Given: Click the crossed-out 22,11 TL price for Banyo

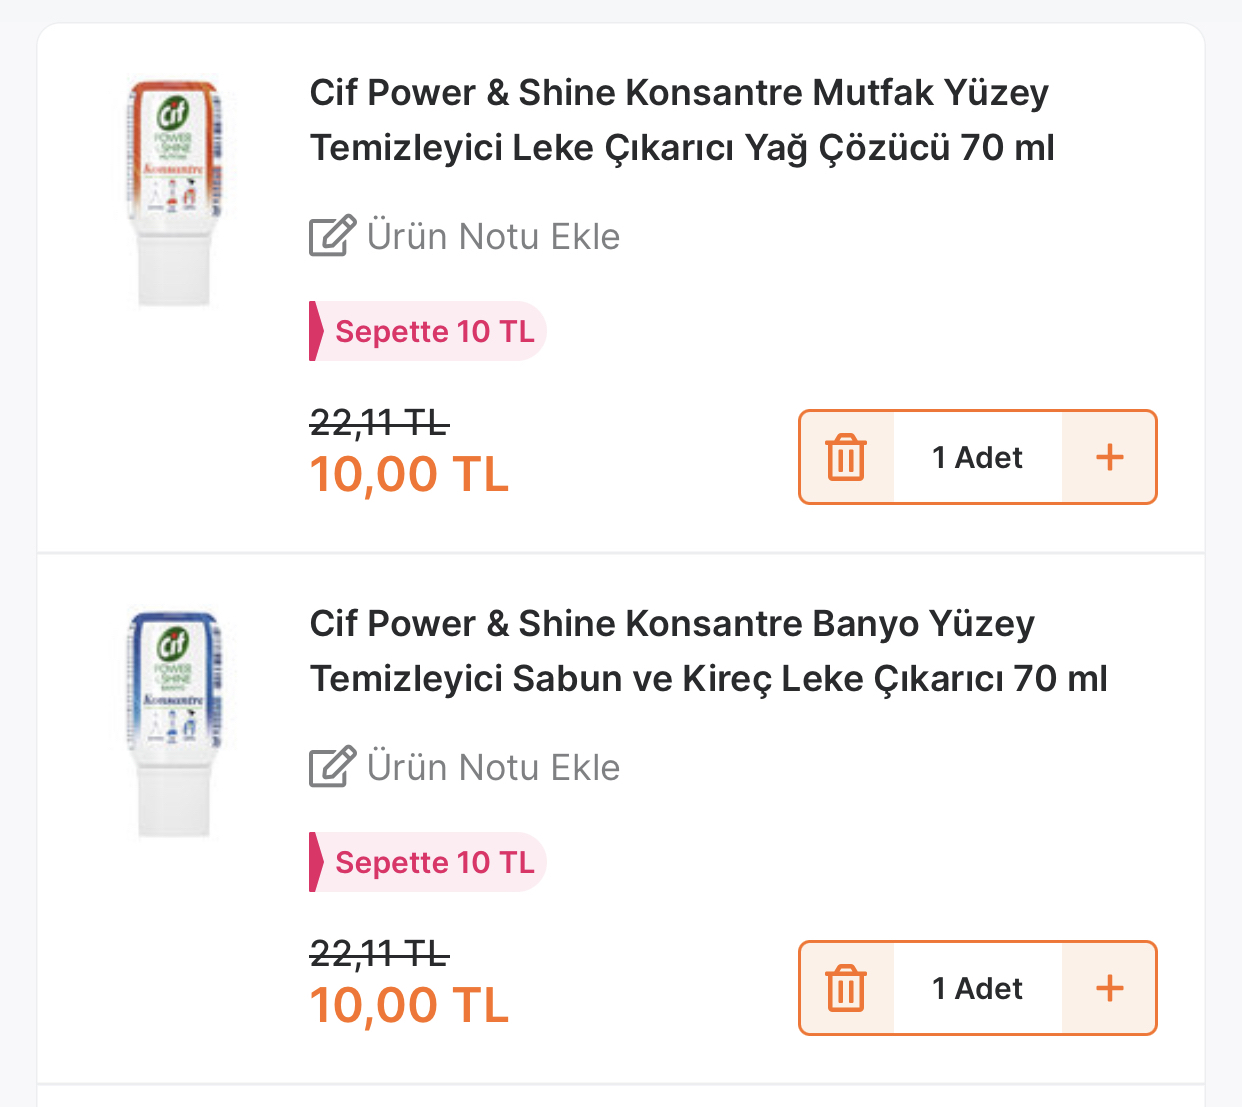Looking at the screenshot, I should (379, 954).
